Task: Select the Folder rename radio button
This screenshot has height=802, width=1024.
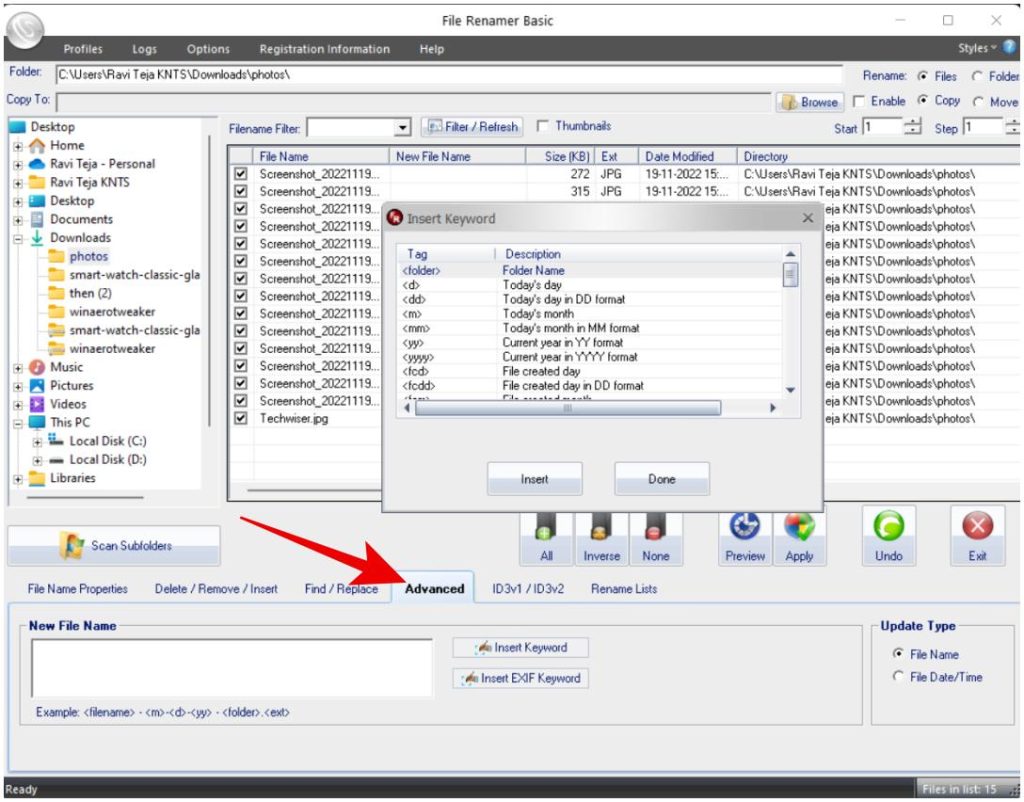Action: [977, 76]
